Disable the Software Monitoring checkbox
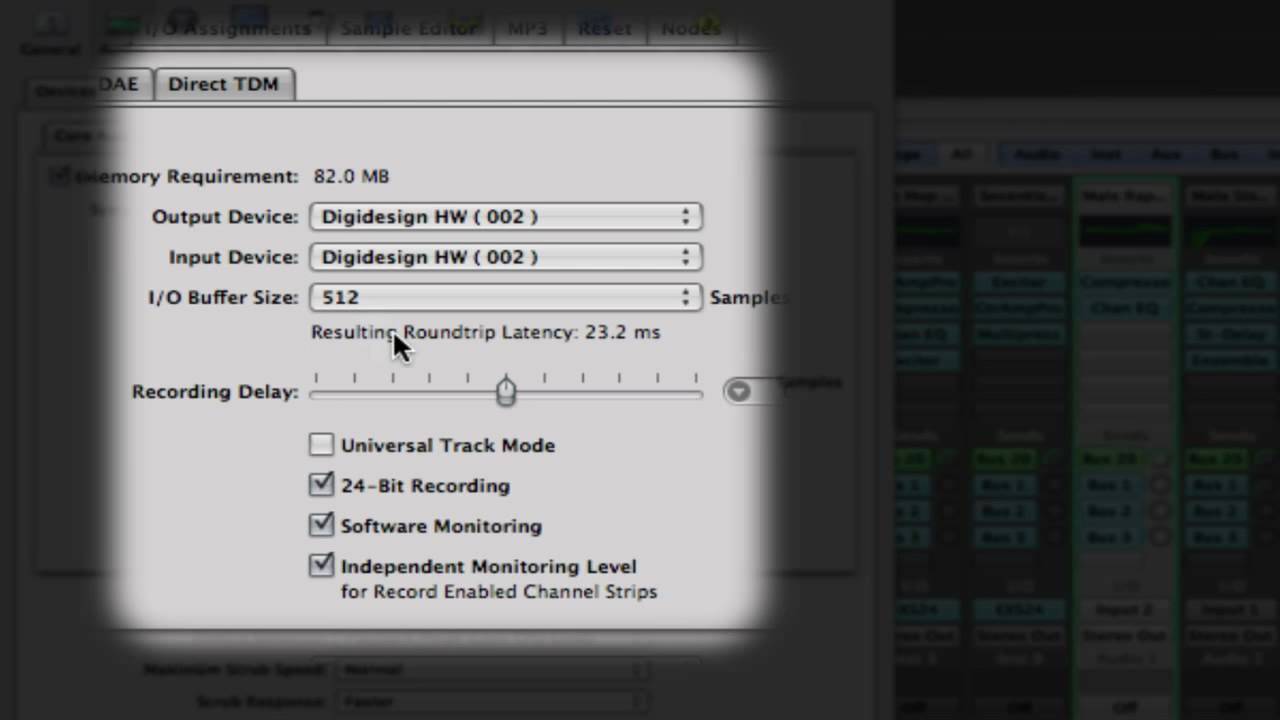The image size is (1280, 720). 321,525
